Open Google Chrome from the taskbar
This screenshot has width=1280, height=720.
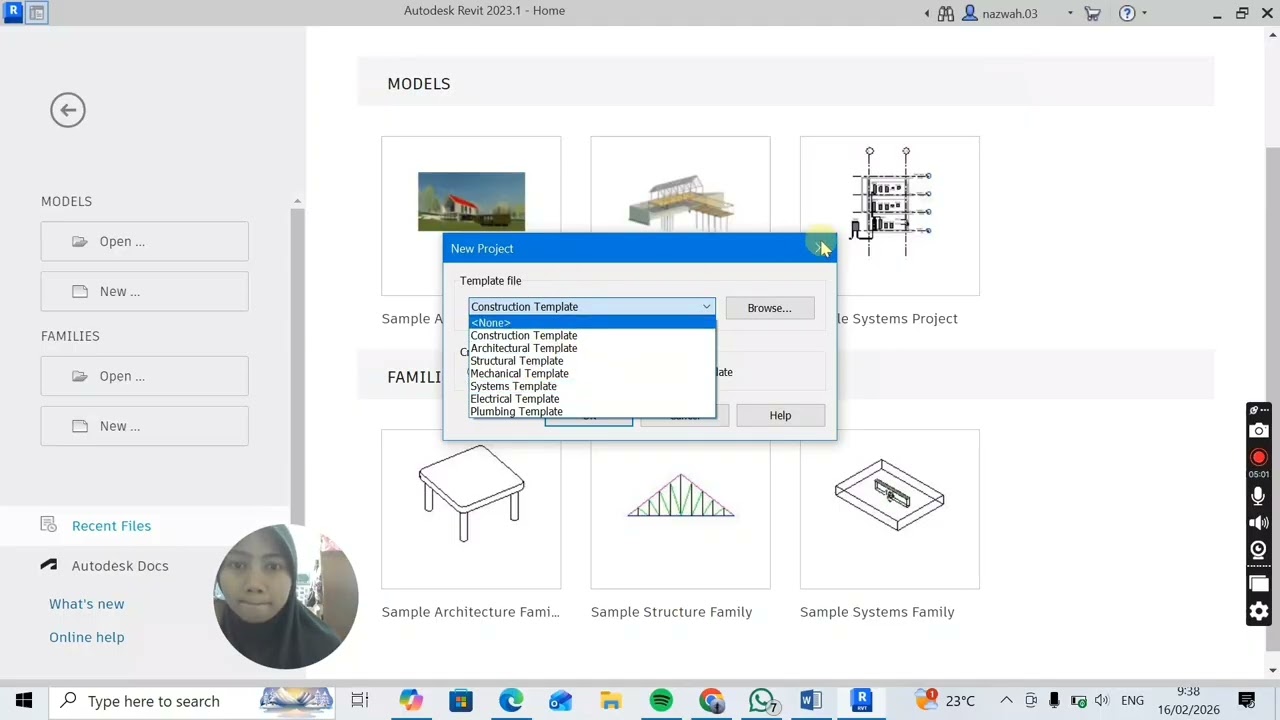coord(711,701)
